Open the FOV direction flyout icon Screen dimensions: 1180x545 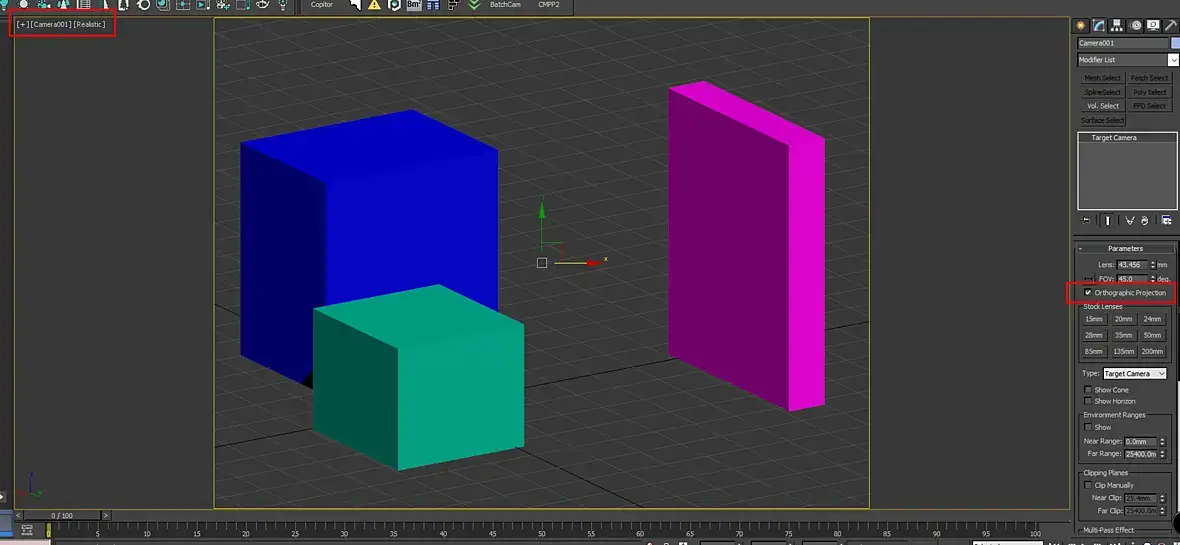(x=1088, y=279)
